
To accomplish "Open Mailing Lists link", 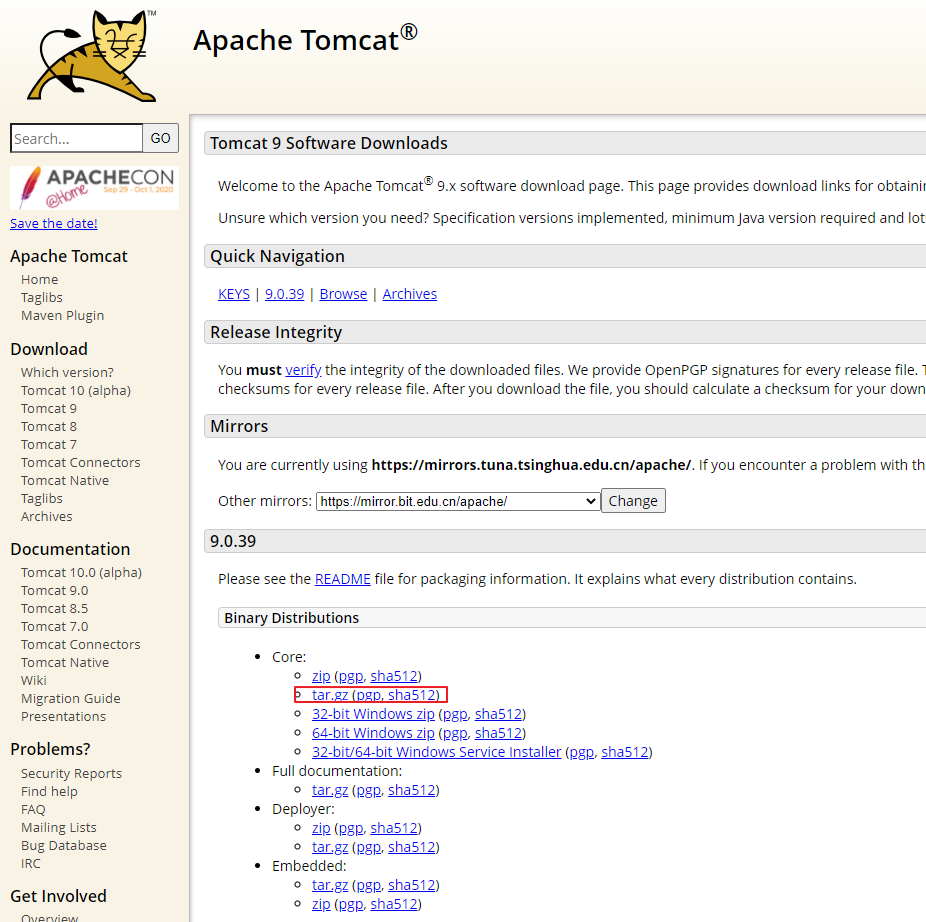I will pos(59,827).
